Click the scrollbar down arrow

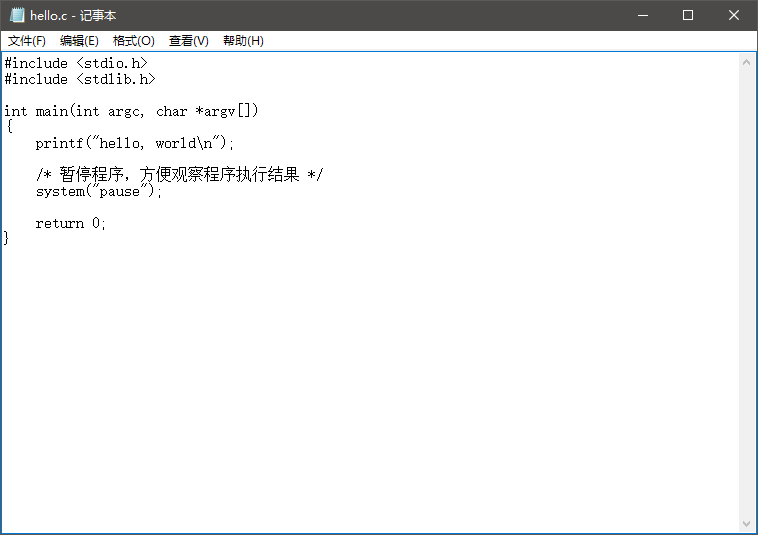coord(747,524)
